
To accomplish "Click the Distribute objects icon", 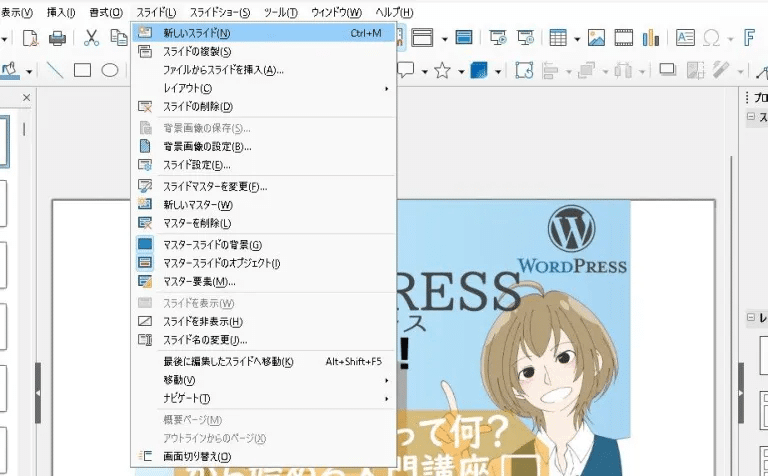I will click(623, 71).
